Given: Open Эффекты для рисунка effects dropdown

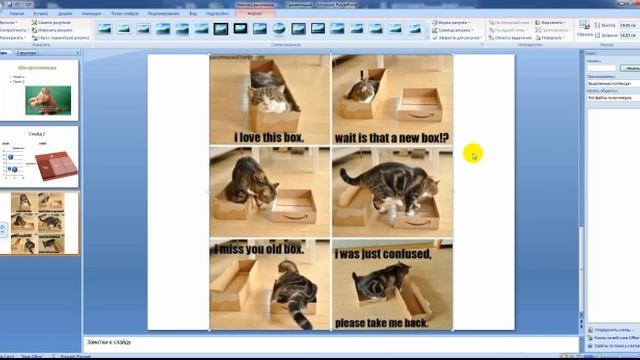Looking at the screenshot, I should pyautogui.click(x=457, y=38).
